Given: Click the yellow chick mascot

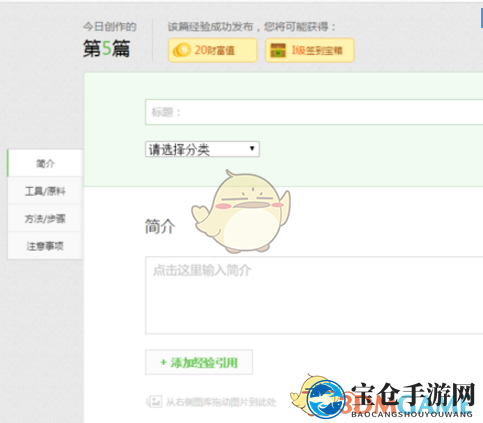Looking at the screenshot, I should [241, 211].
